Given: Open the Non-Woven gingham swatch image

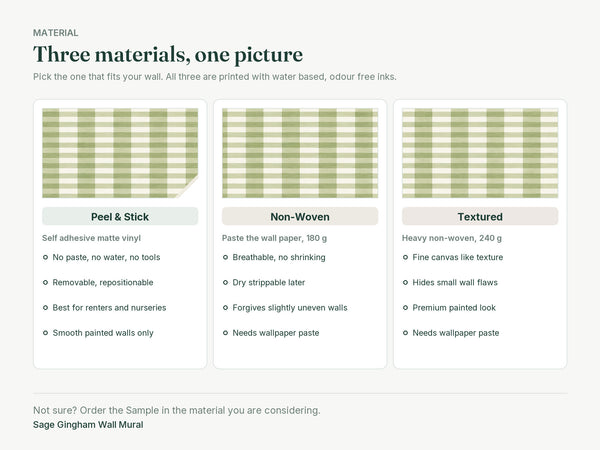Looking at the screenshot, I should click(x=300, y=153).
